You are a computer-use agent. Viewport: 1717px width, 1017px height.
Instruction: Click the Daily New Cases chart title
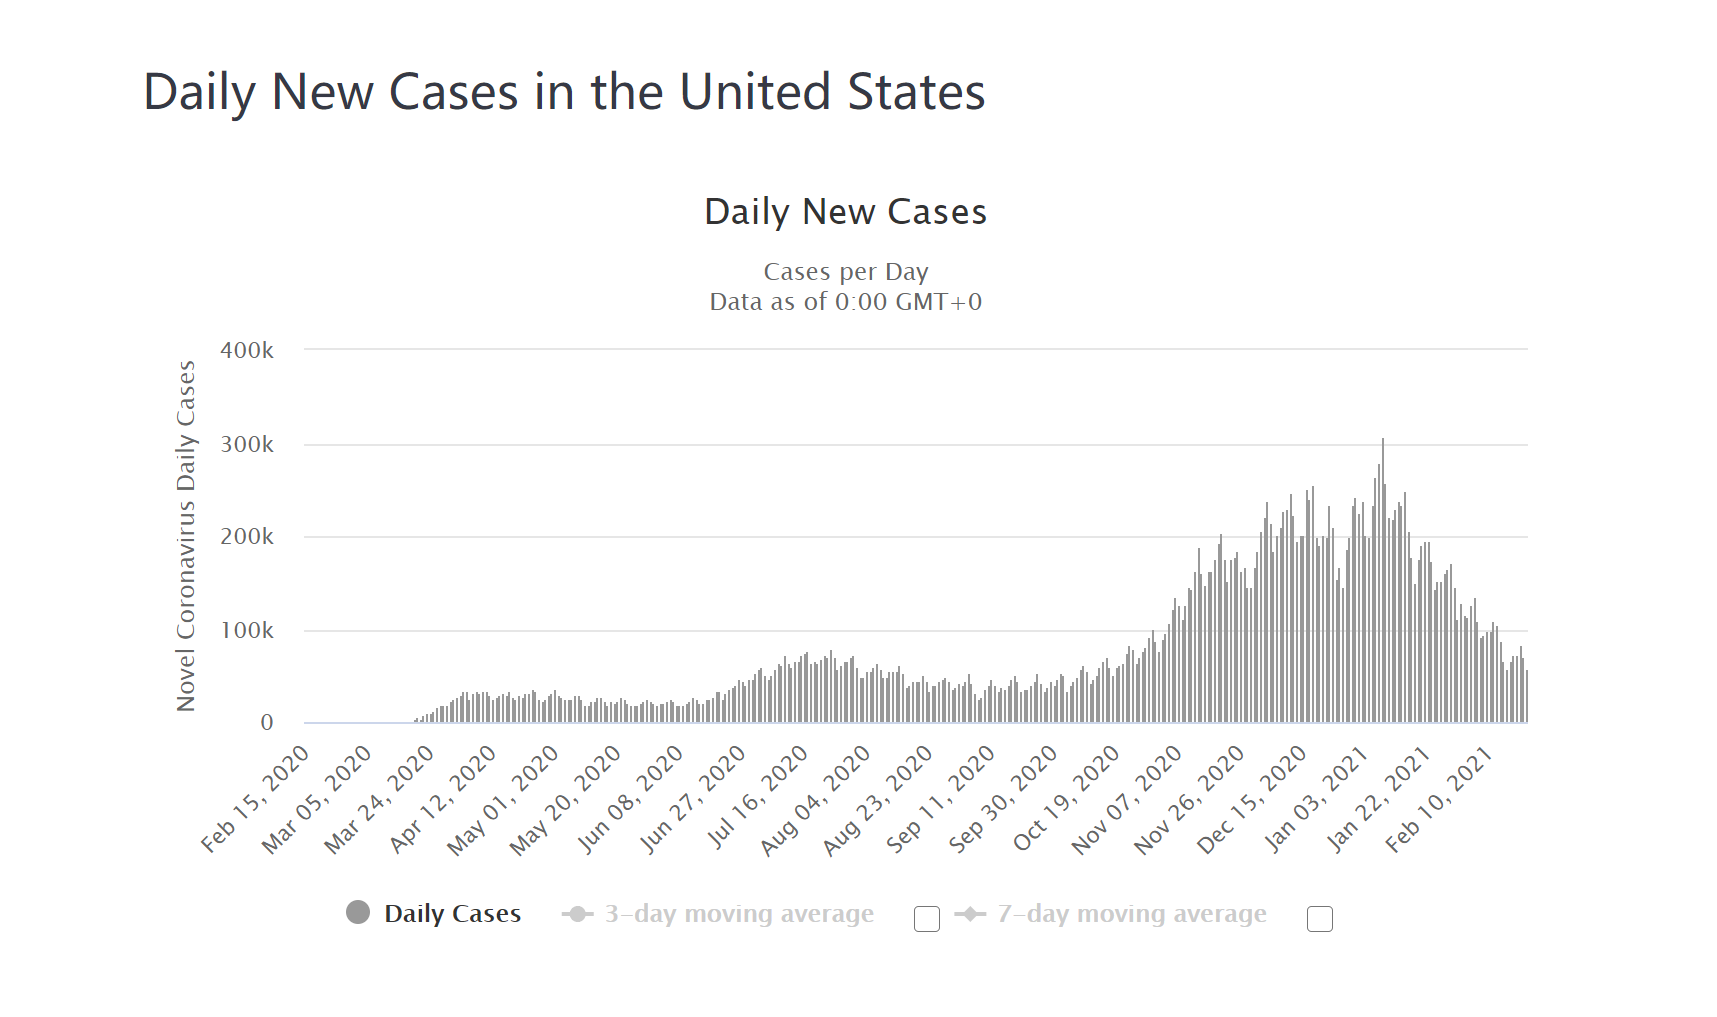point(845,212)
